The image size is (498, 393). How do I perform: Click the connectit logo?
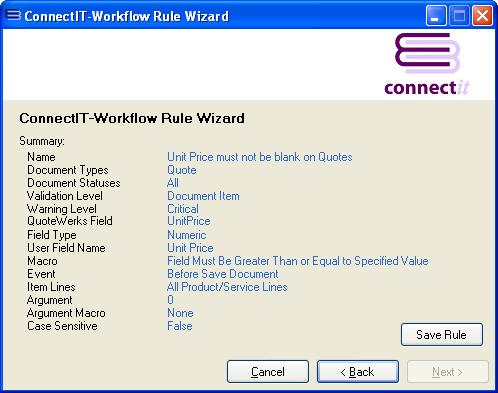coord(427,64)
